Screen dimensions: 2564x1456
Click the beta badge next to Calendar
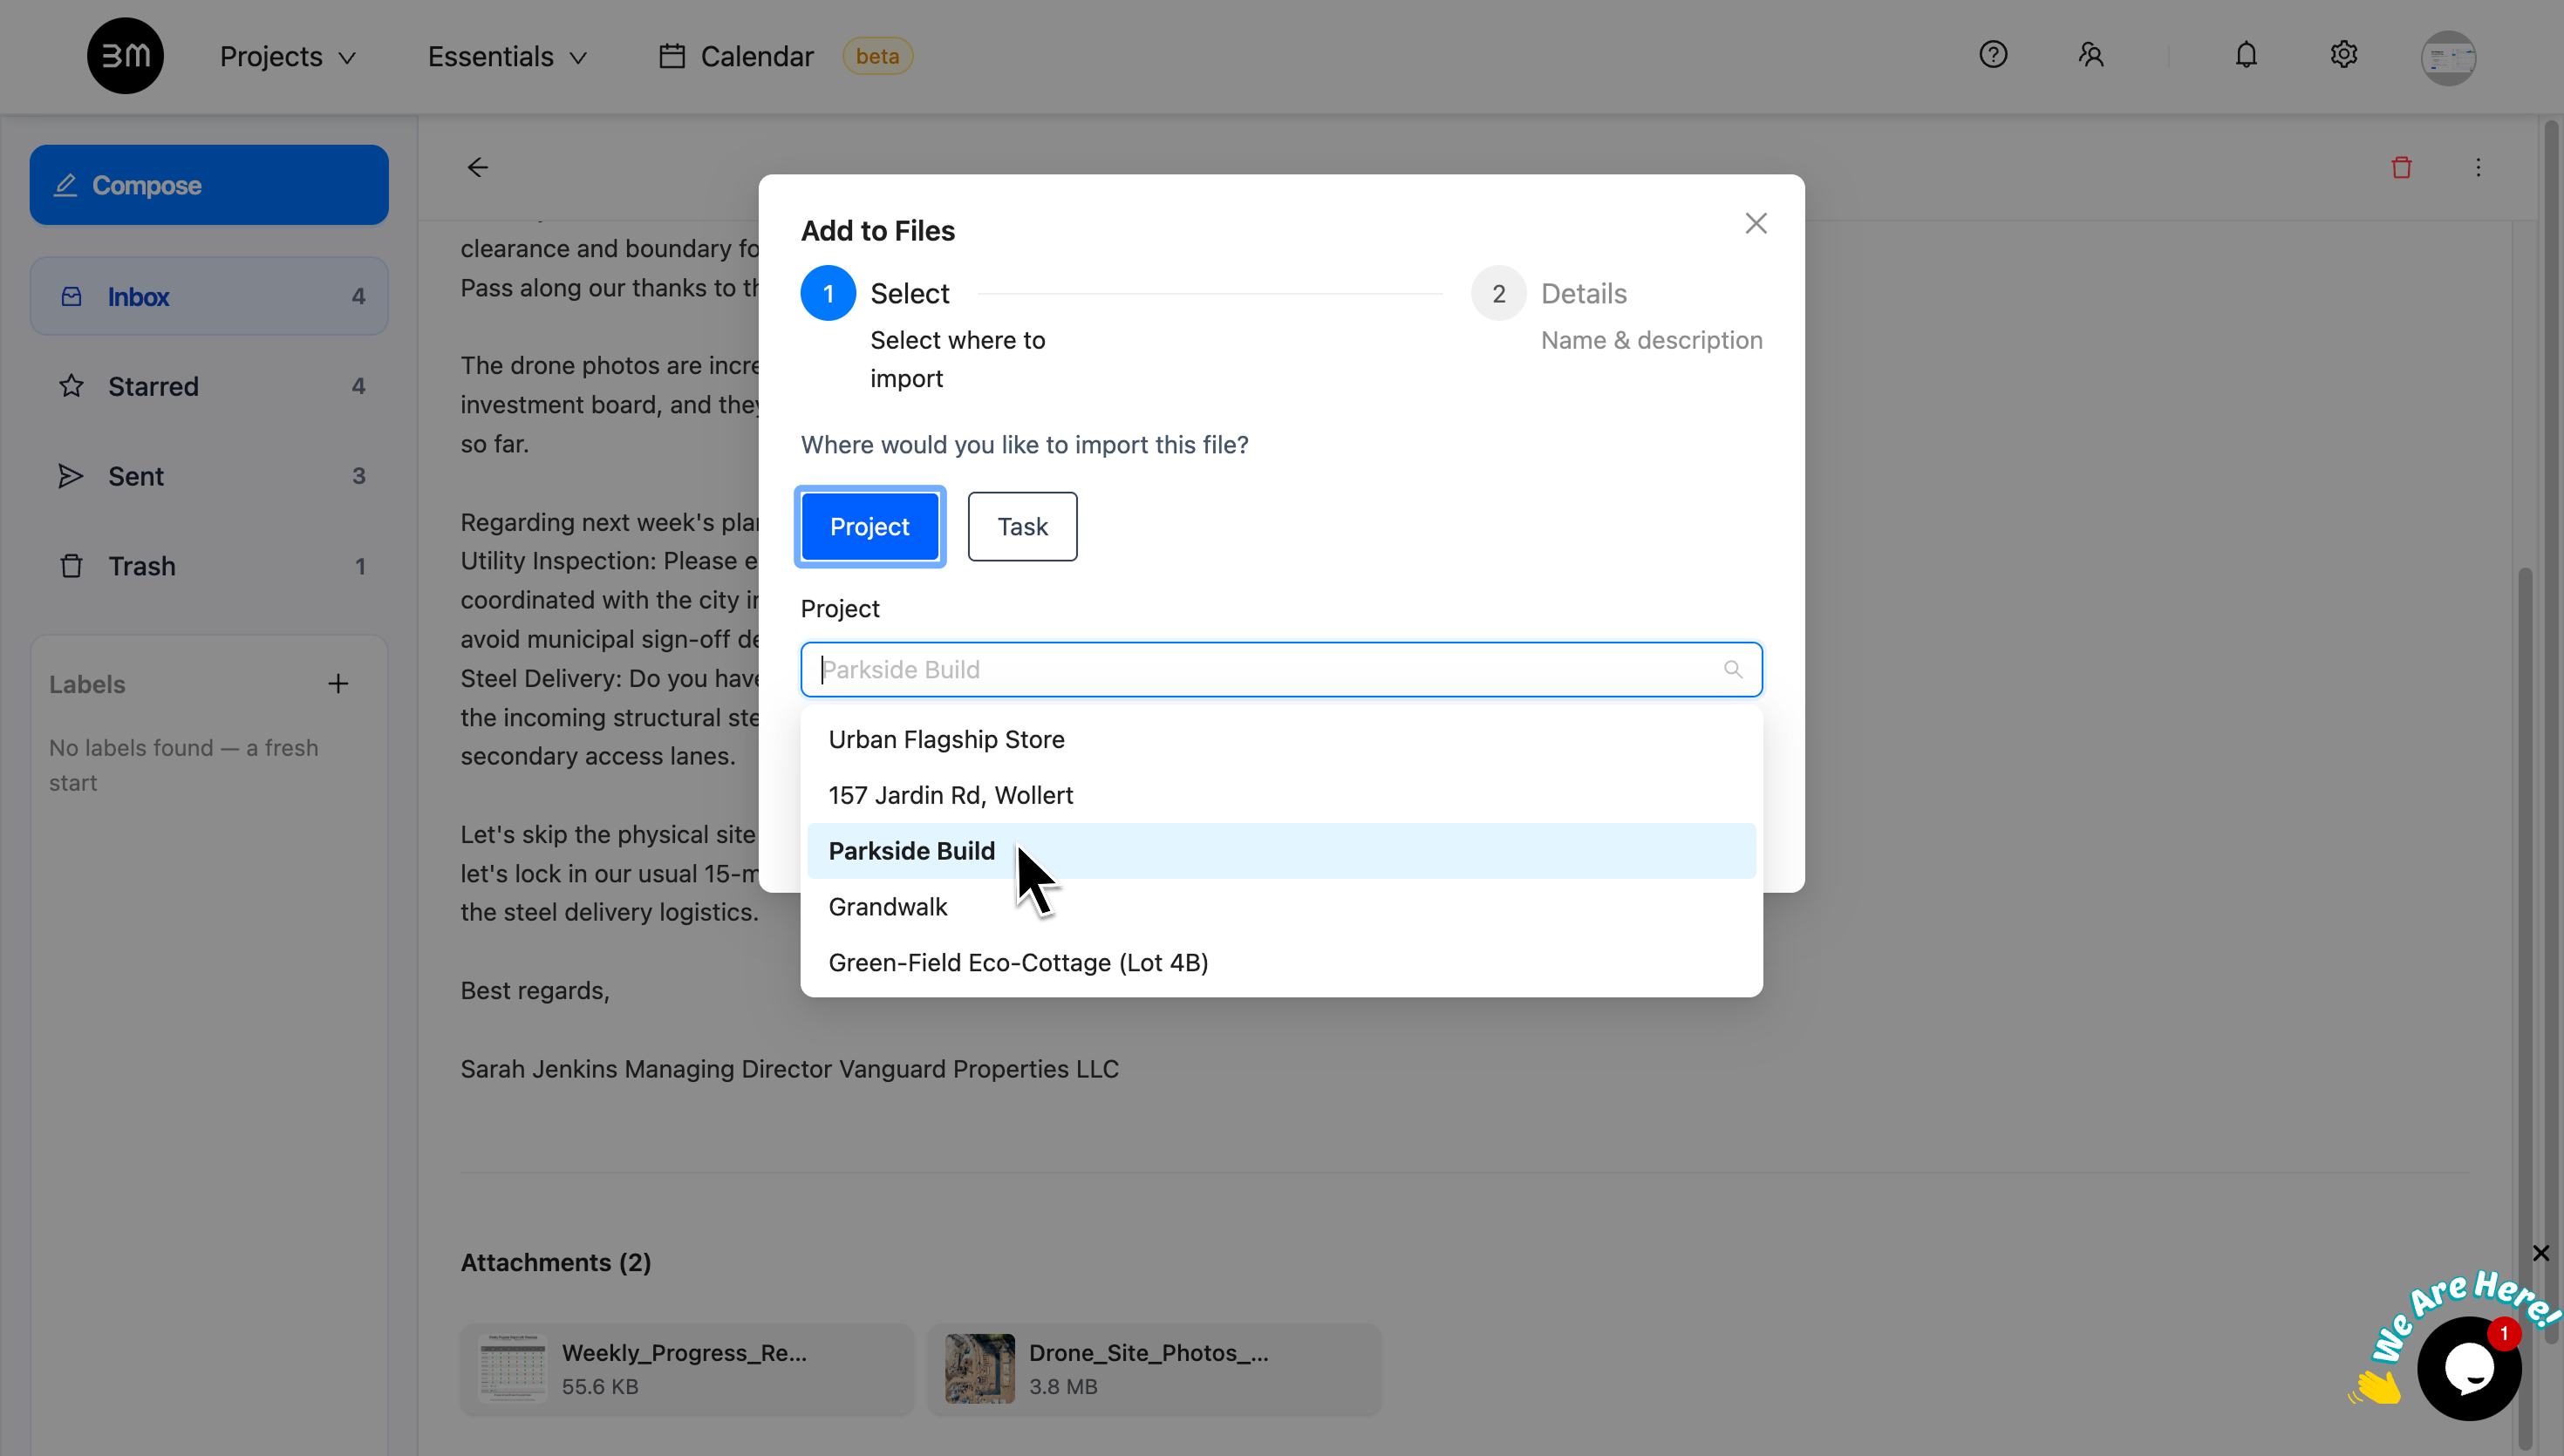[x=877, y=56]
